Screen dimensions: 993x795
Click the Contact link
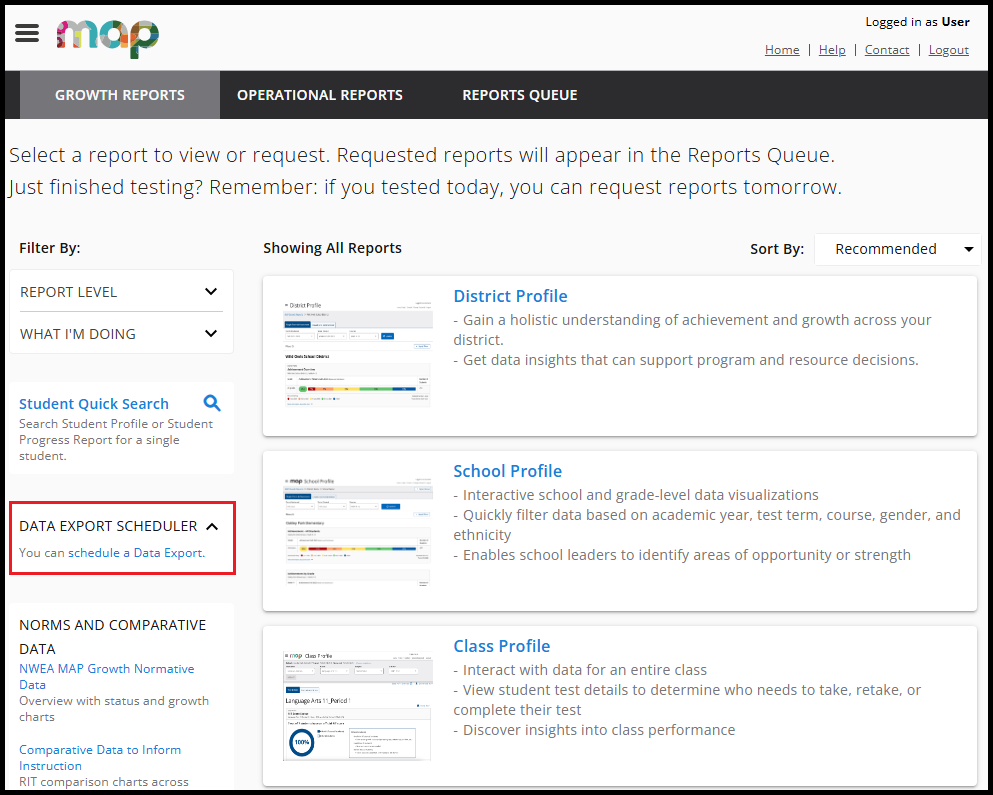(x=887, y=50)
